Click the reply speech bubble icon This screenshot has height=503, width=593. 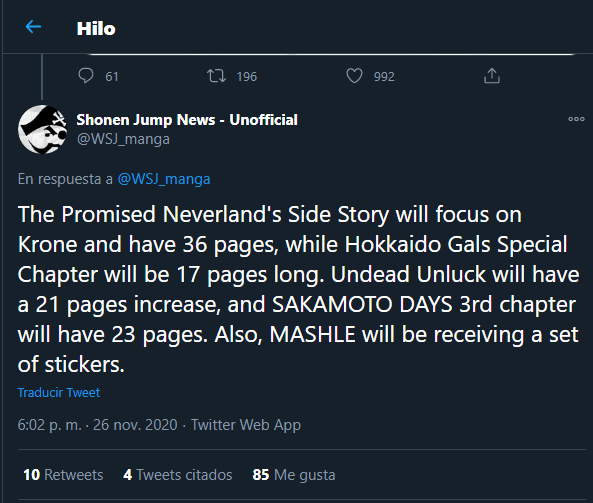[85, 76]
